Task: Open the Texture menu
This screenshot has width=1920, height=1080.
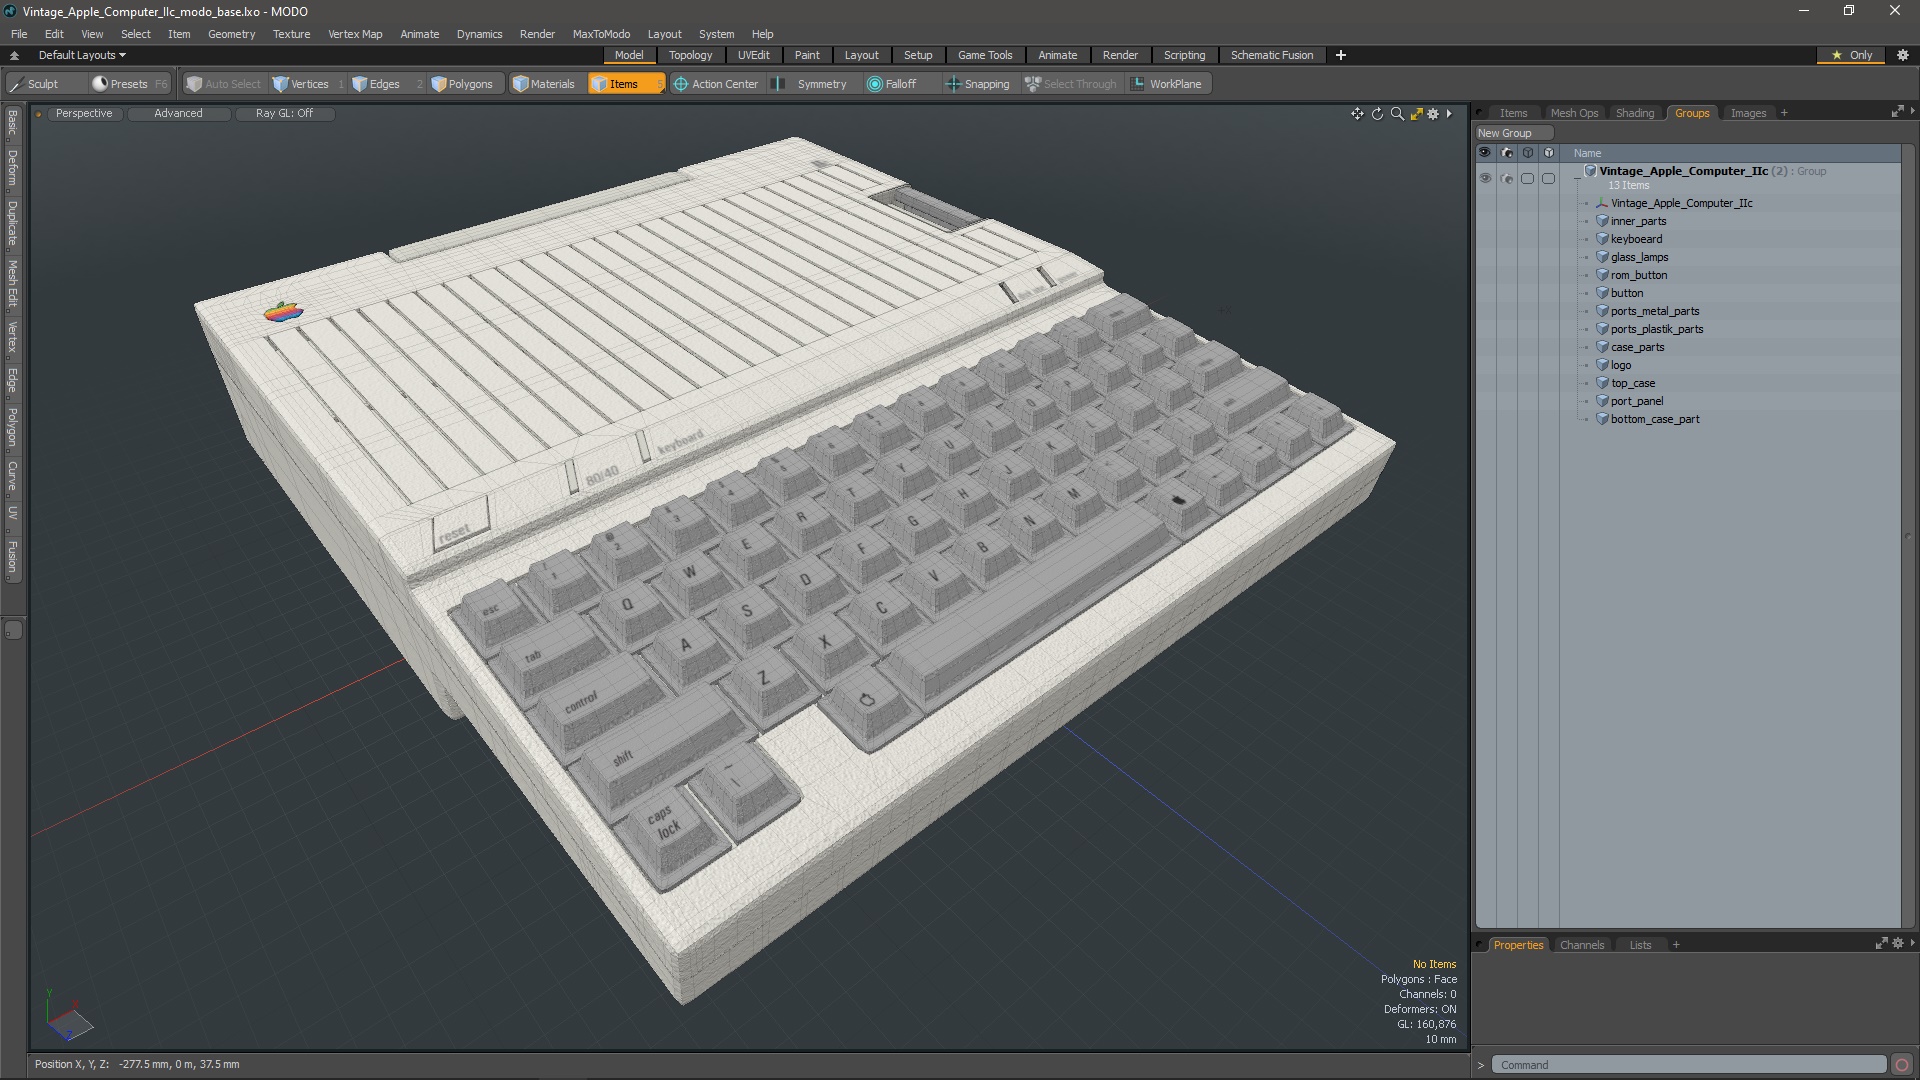Action: click(x=291, y=34)
